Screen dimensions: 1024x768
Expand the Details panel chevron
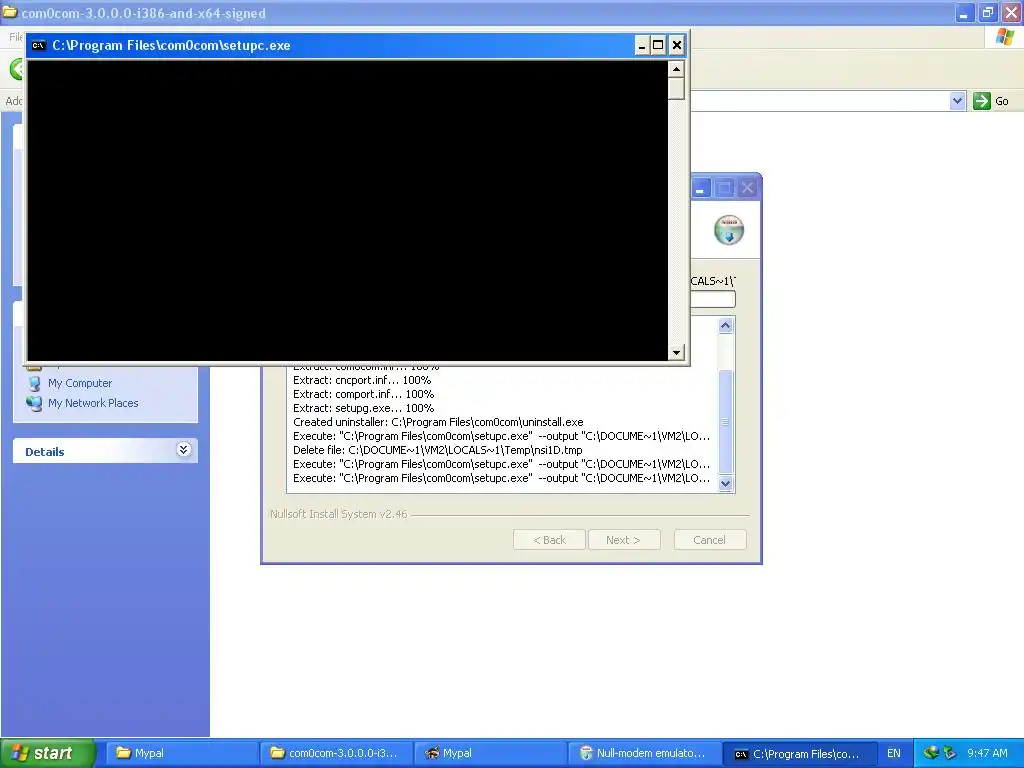(x=184, y=450)
